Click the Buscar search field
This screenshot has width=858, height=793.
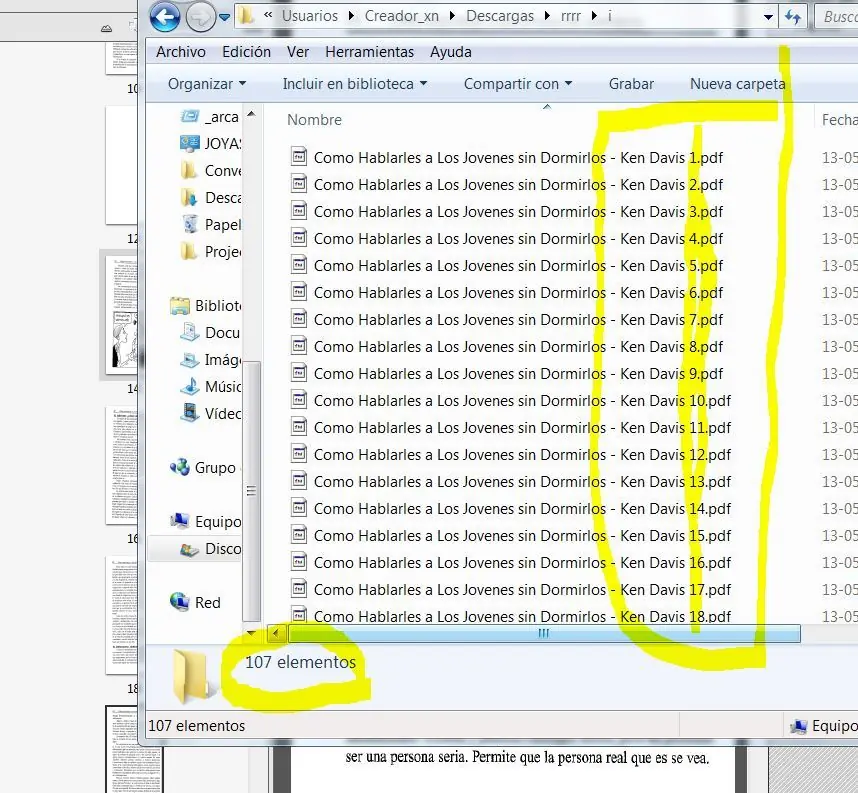836,17
